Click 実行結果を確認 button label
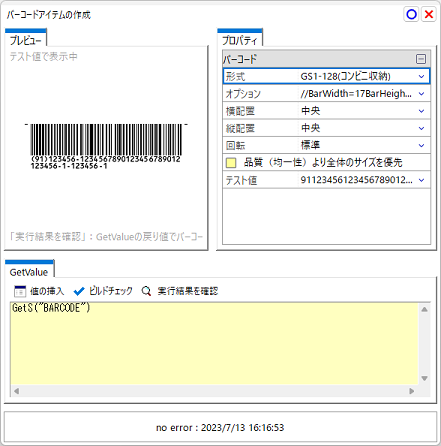 coord(188,291)
